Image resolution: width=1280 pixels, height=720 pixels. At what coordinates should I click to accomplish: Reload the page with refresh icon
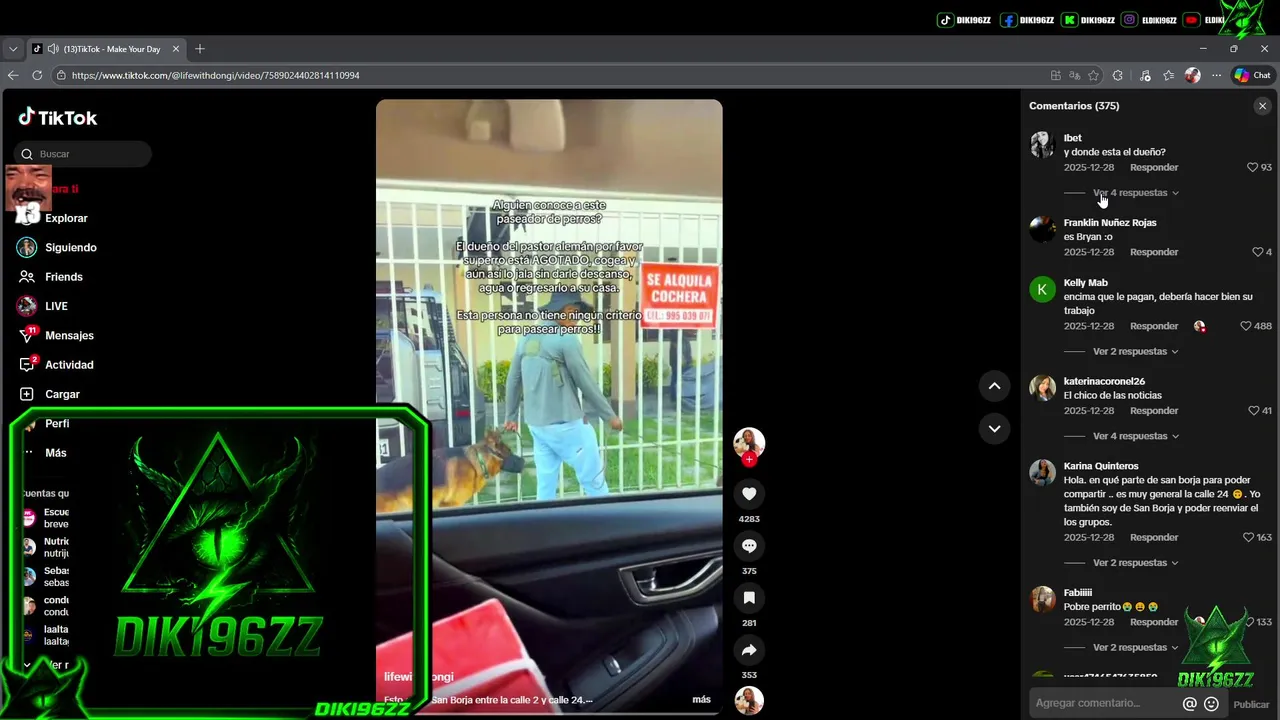click(x=37, y=75)
